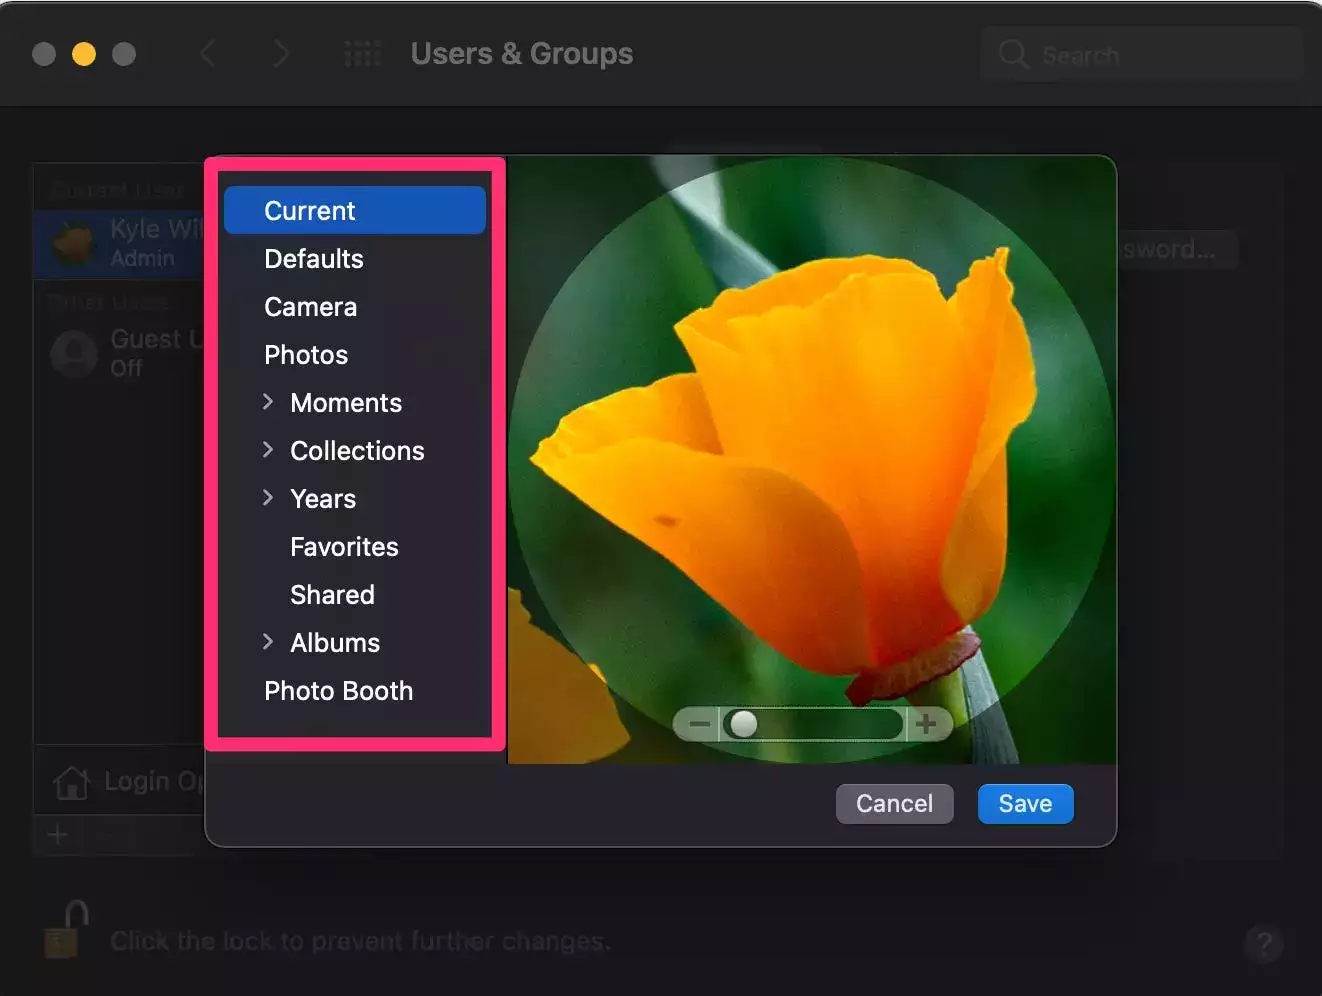Viewport: 1322px width, 996px height.
Task: Click the zoom out minus icon
Action: [x=699, y=723]
